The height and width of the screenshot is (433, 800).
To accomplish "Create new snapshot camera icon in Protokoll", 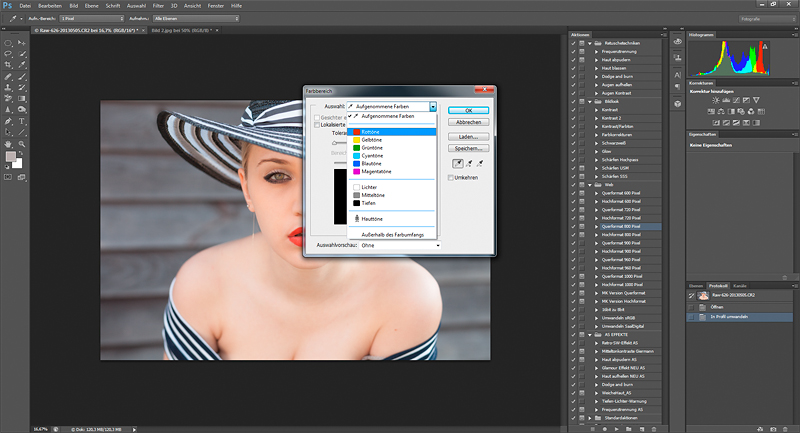I will click(x=773, y=429).
